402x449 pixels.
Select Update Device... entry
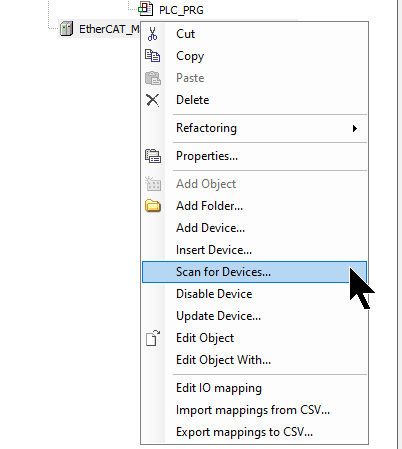pyautogui.click(x=255, y=316)
